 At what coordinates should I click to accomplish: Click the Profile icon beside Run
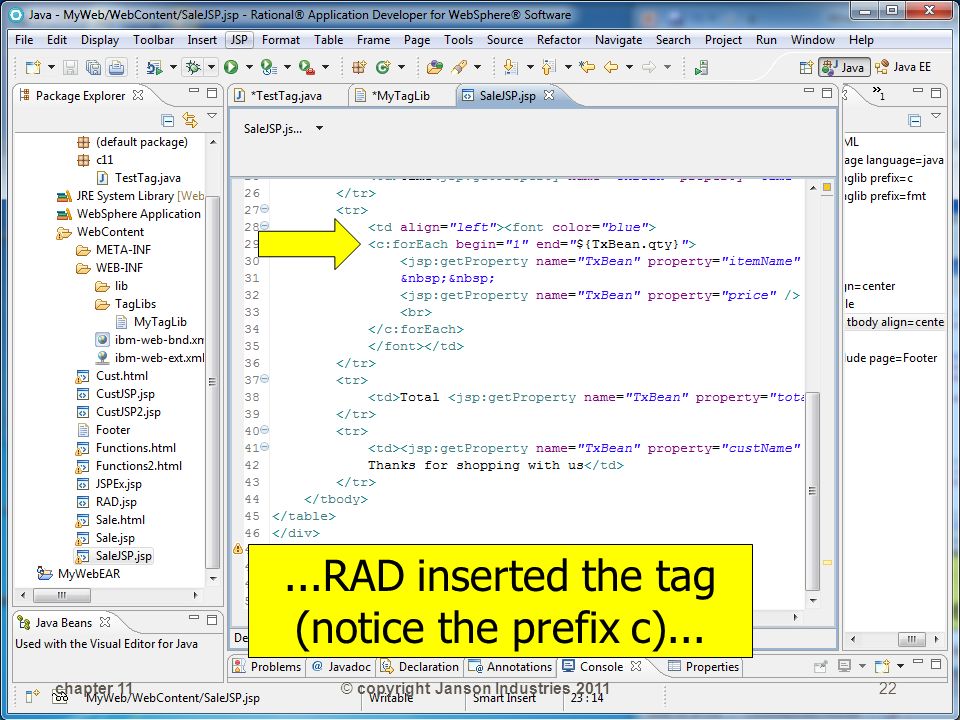(x=269, y=67)
